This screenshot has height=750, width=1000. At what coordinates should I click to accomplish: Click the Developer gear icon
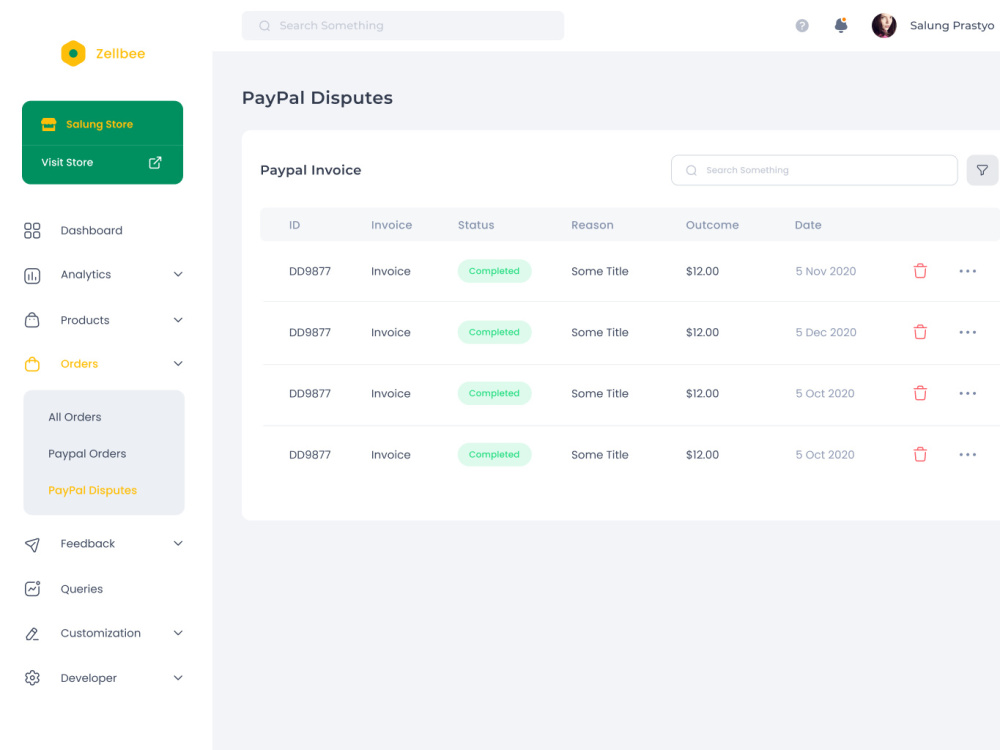[x=32, y=678]
